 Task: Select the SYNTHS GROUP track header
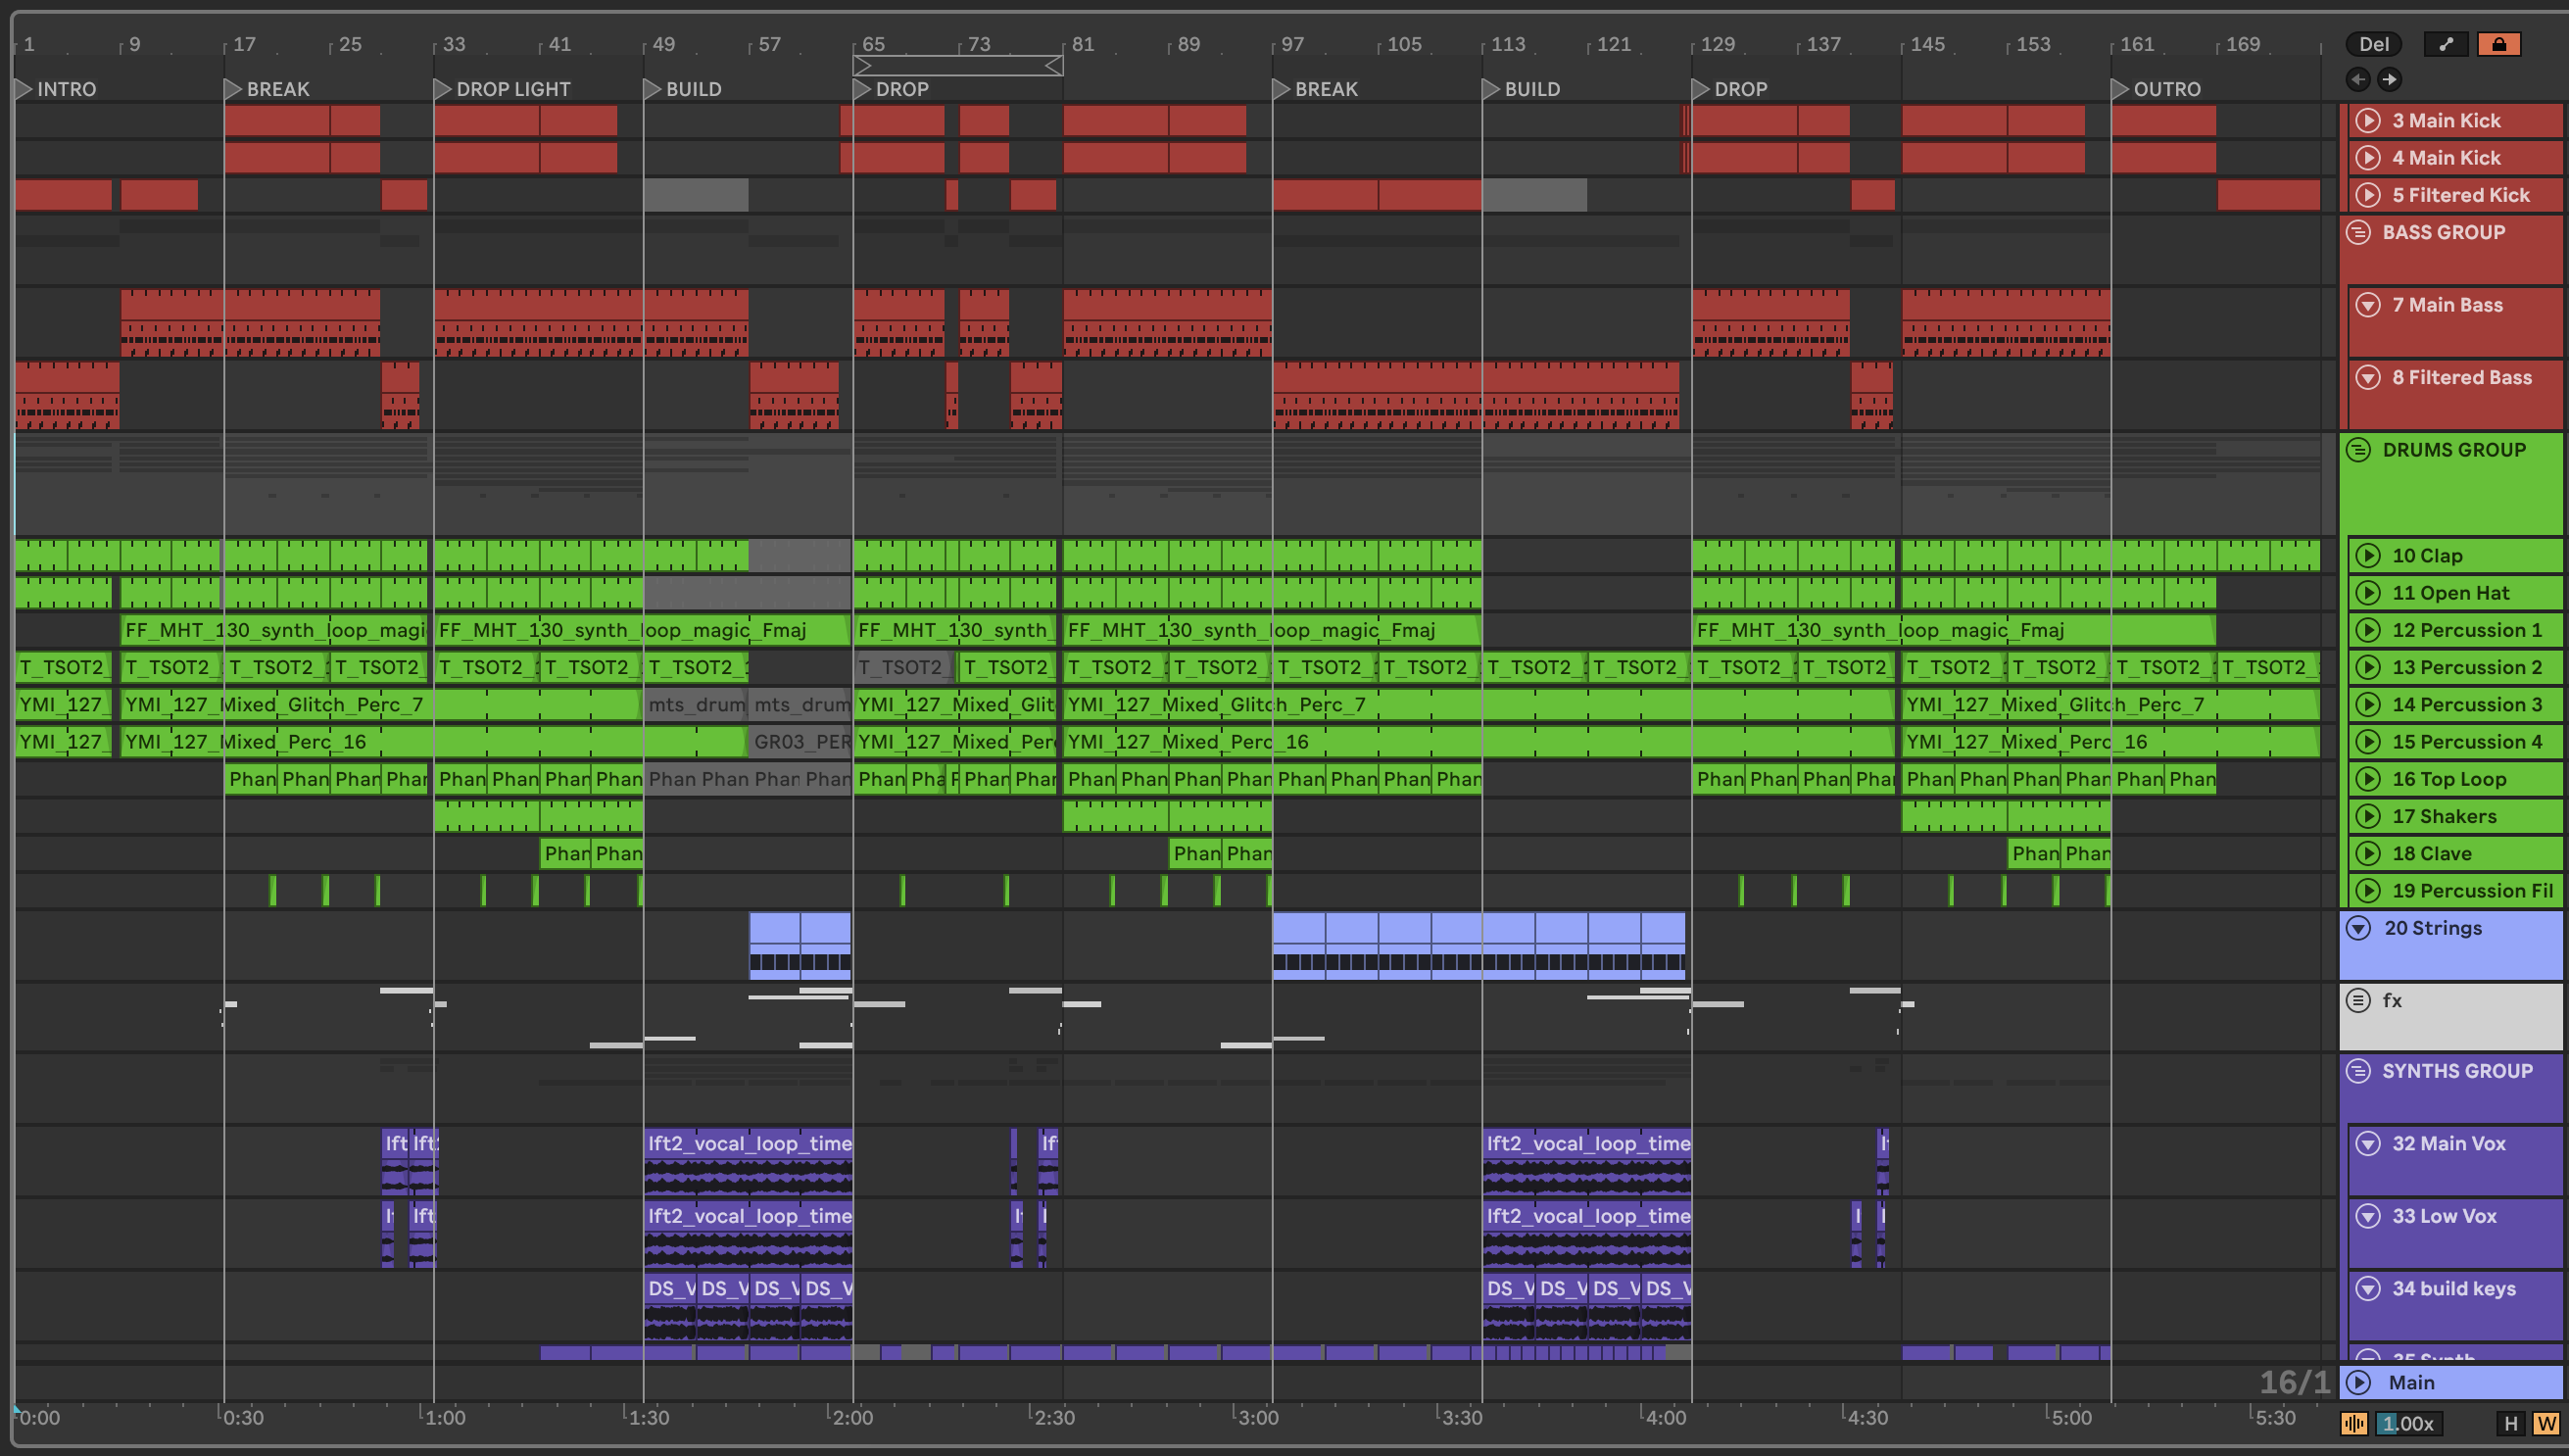click(2457, 1071)
